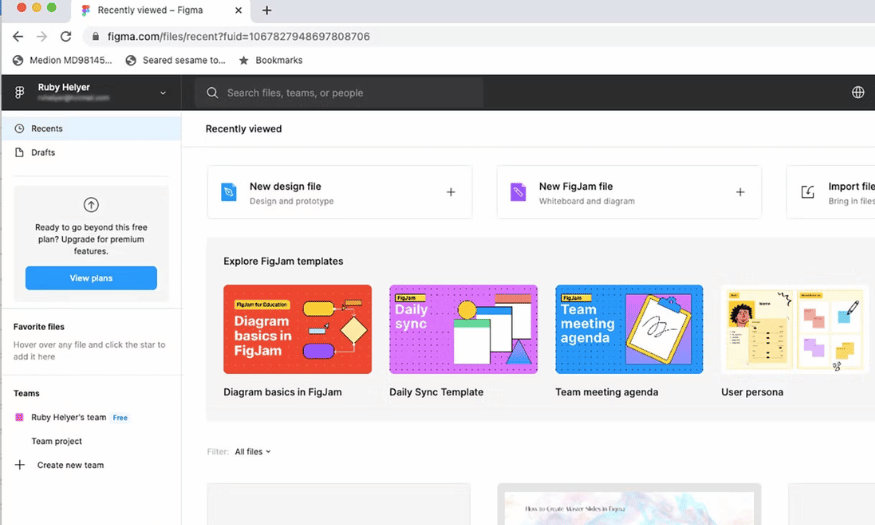Image resolution: width=875 pixels, height=525 pixels.
Task: Open the Bookmarks folder with star
Action: [x=271, y=60]
